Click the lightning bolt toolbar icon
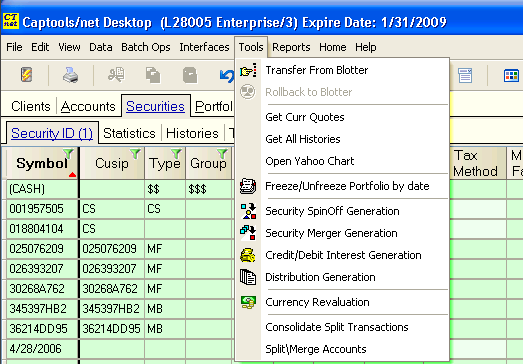Image resolution: width=523 pixels, height=364 pixels. pyautogui.click(x=27, y=75)
